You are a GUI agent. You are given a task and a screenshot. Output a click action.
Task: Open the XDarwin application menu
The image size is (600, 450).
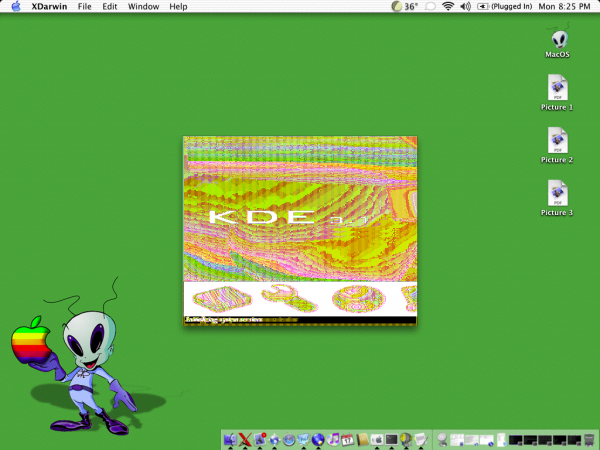click(x=49, y=7)
